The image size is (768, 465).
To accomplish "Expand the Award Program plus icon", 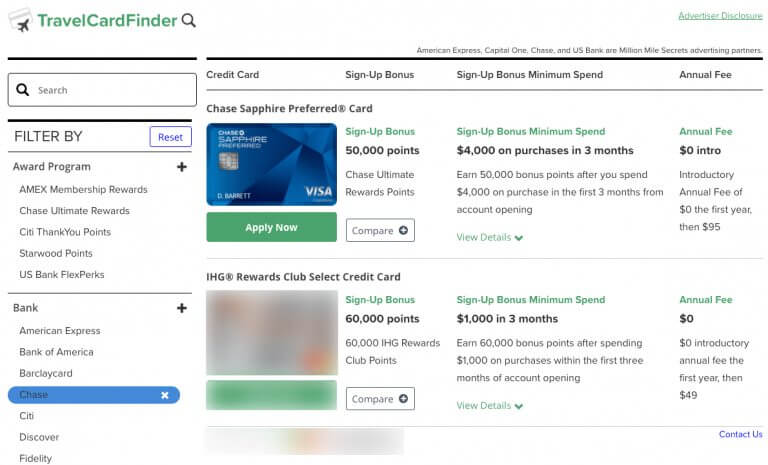I will 182,167.
